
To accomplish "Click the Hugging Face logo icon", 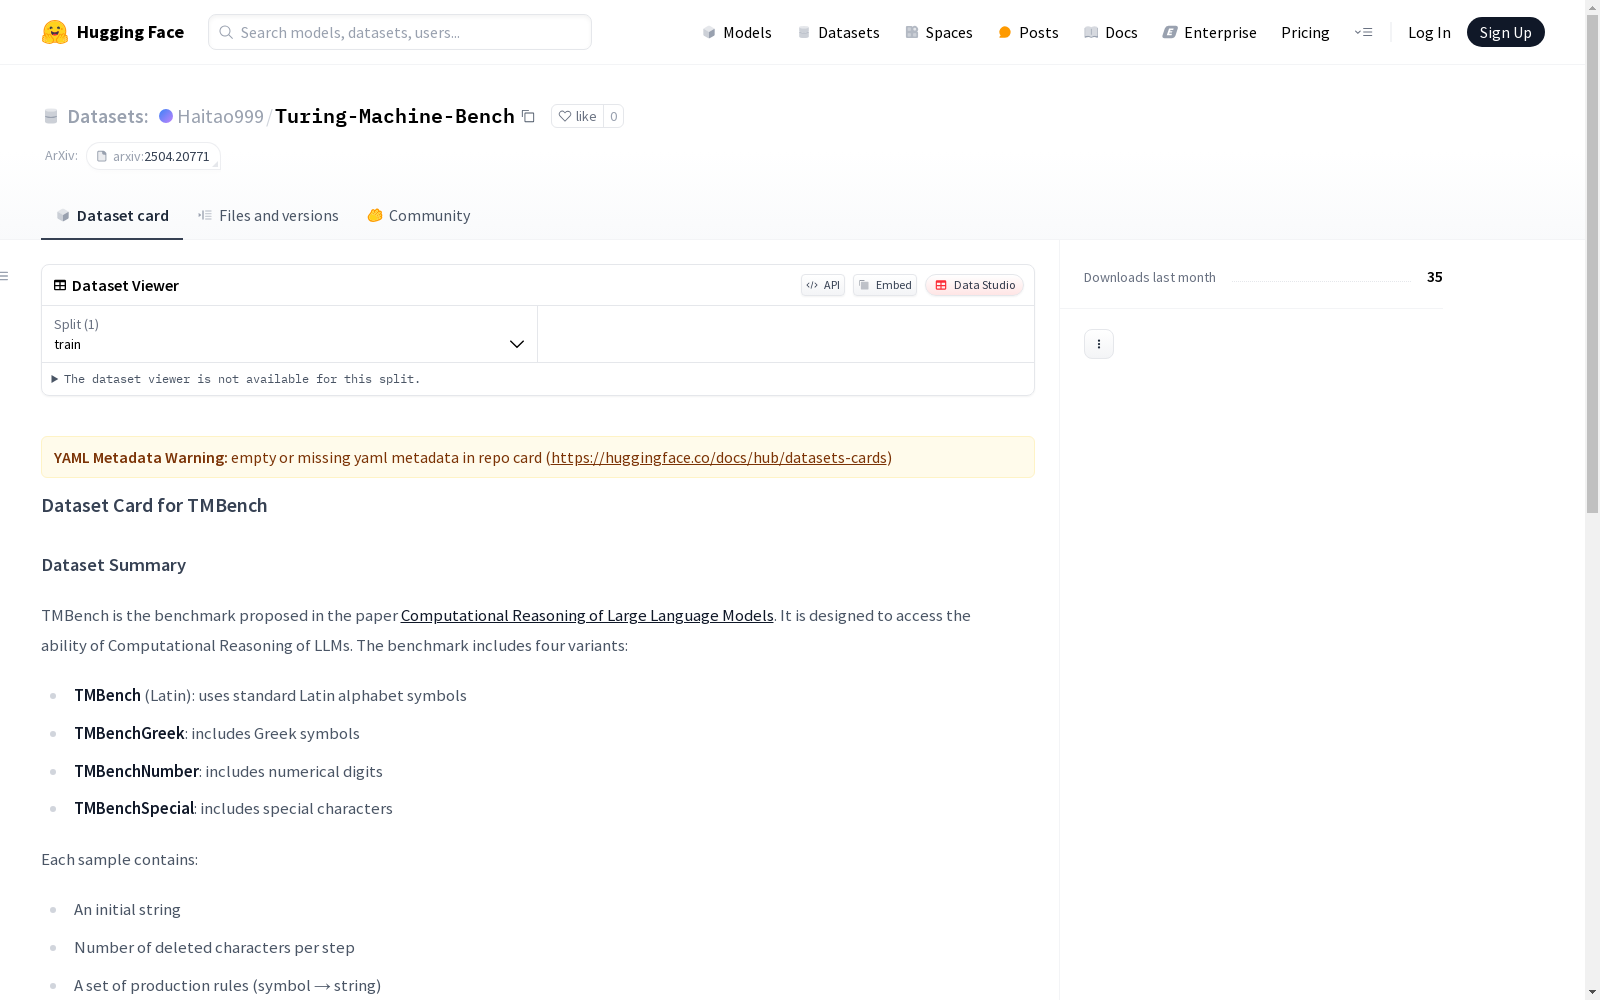I will pos(55,32).
